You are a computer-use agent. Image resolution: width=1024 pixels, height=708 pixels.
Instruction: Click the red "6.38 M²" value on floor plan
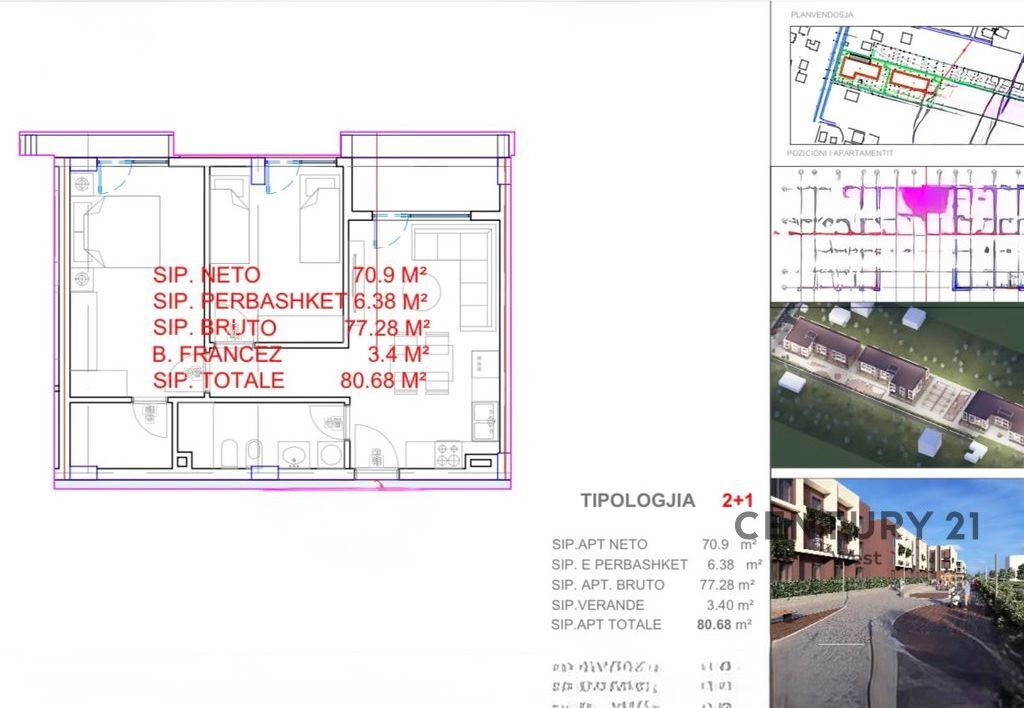click(x=391, y=301)
